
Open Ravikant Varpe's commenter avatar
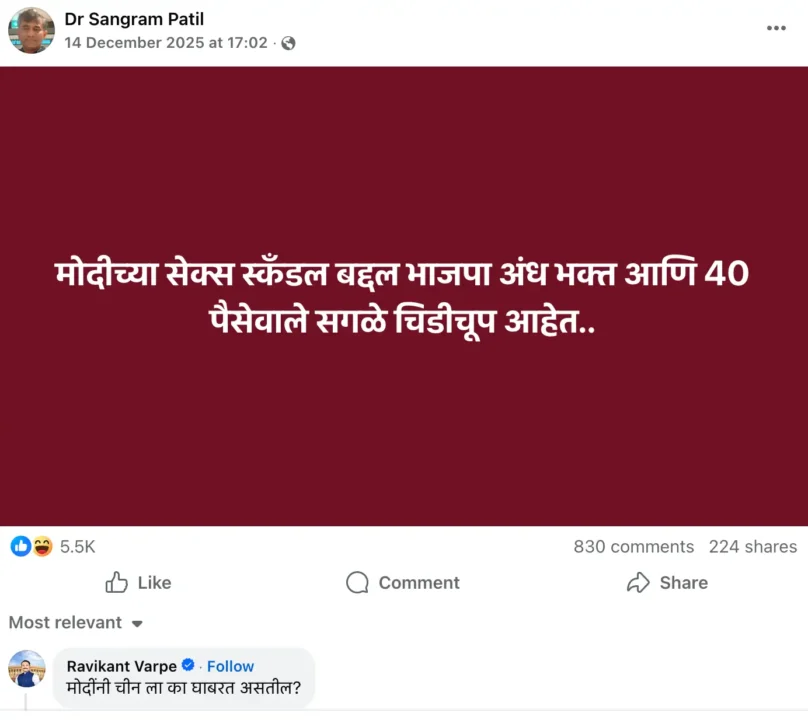coord(27,670)
